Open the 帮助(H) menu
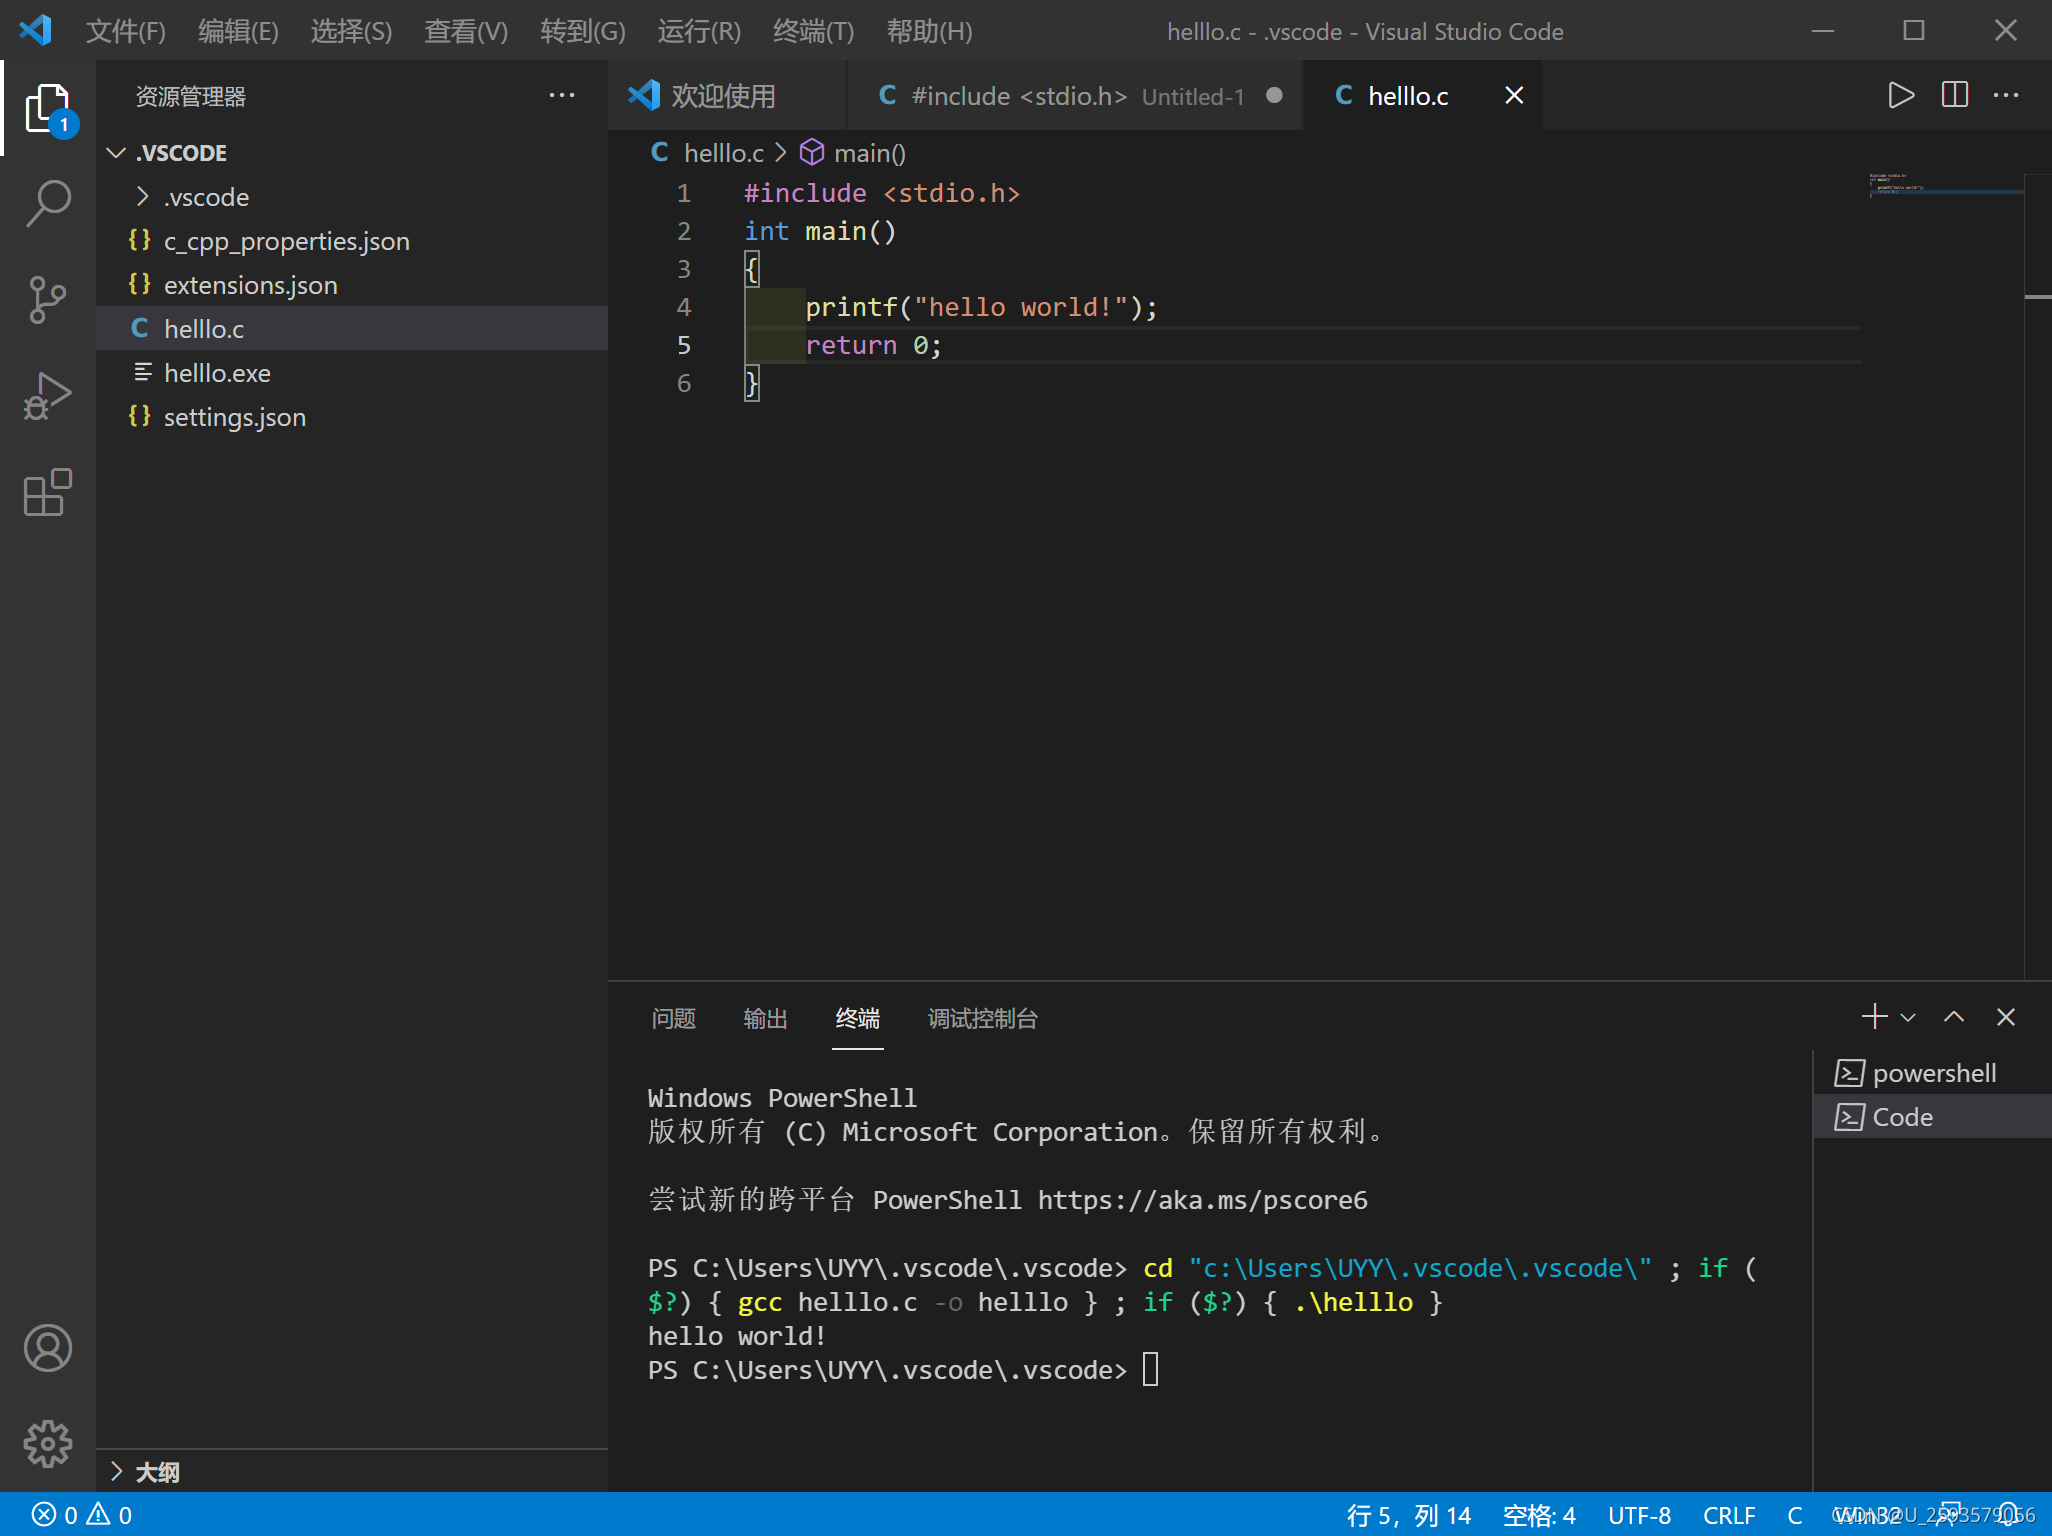 pos(929,31)
